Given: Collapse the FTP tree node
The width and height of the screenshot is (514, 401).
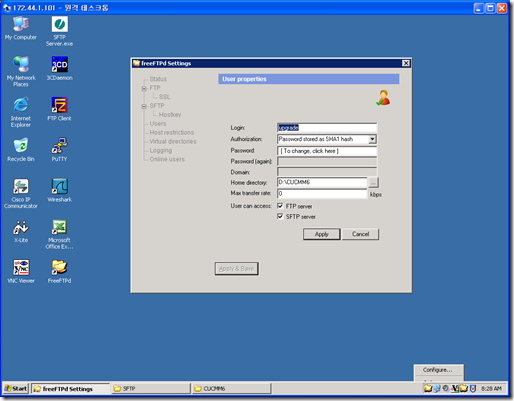Looking at the screenshot, I should (x=144, y=88).
